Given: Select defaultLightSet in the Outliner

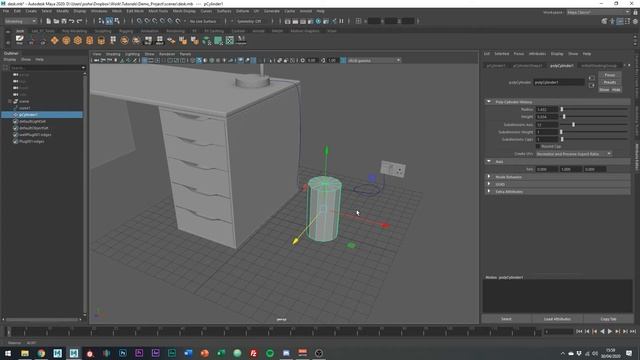Looking at the screenshot, I should [x=33, y=121].
